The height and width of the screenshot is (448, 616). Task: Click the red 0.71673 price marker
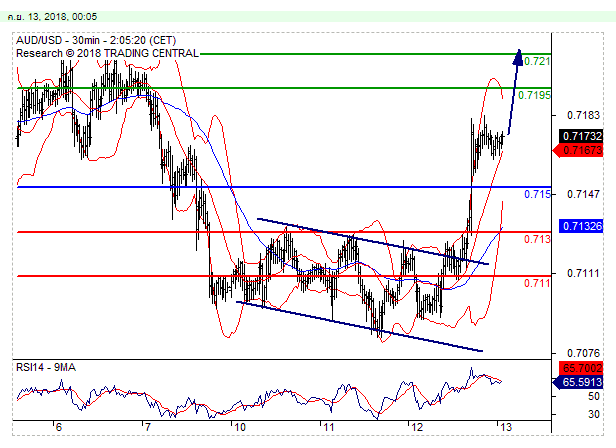click(x=578, y=150)
